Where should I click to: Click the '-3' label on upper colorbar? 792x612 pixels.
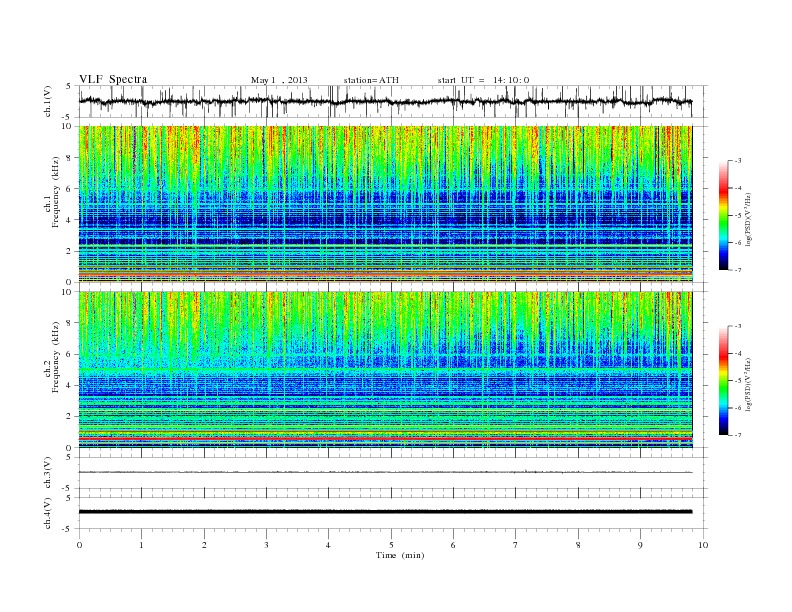[738, 161]
